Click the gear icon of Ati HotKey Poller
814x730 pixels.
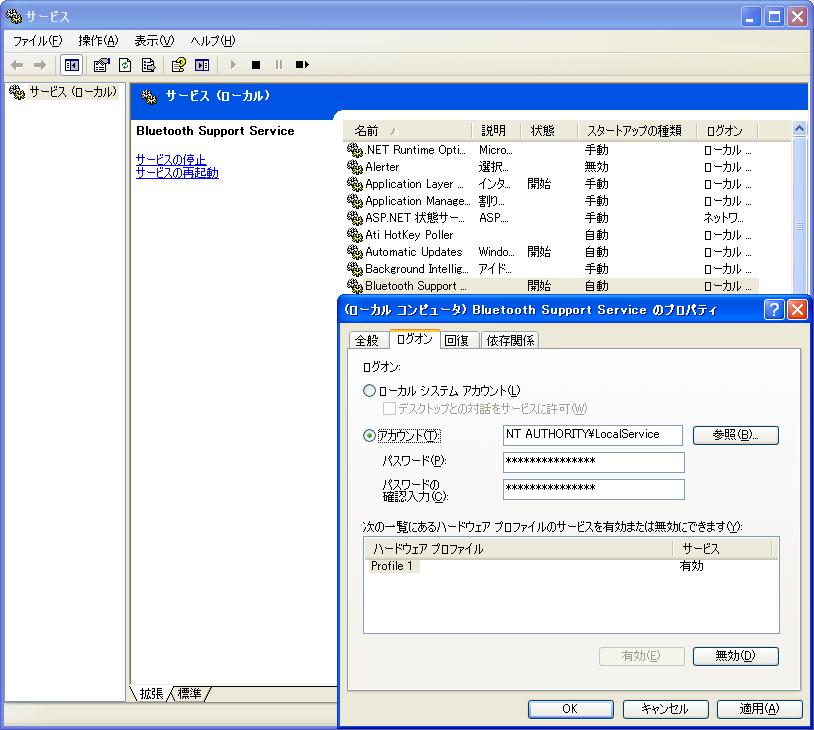pos(355,235)
